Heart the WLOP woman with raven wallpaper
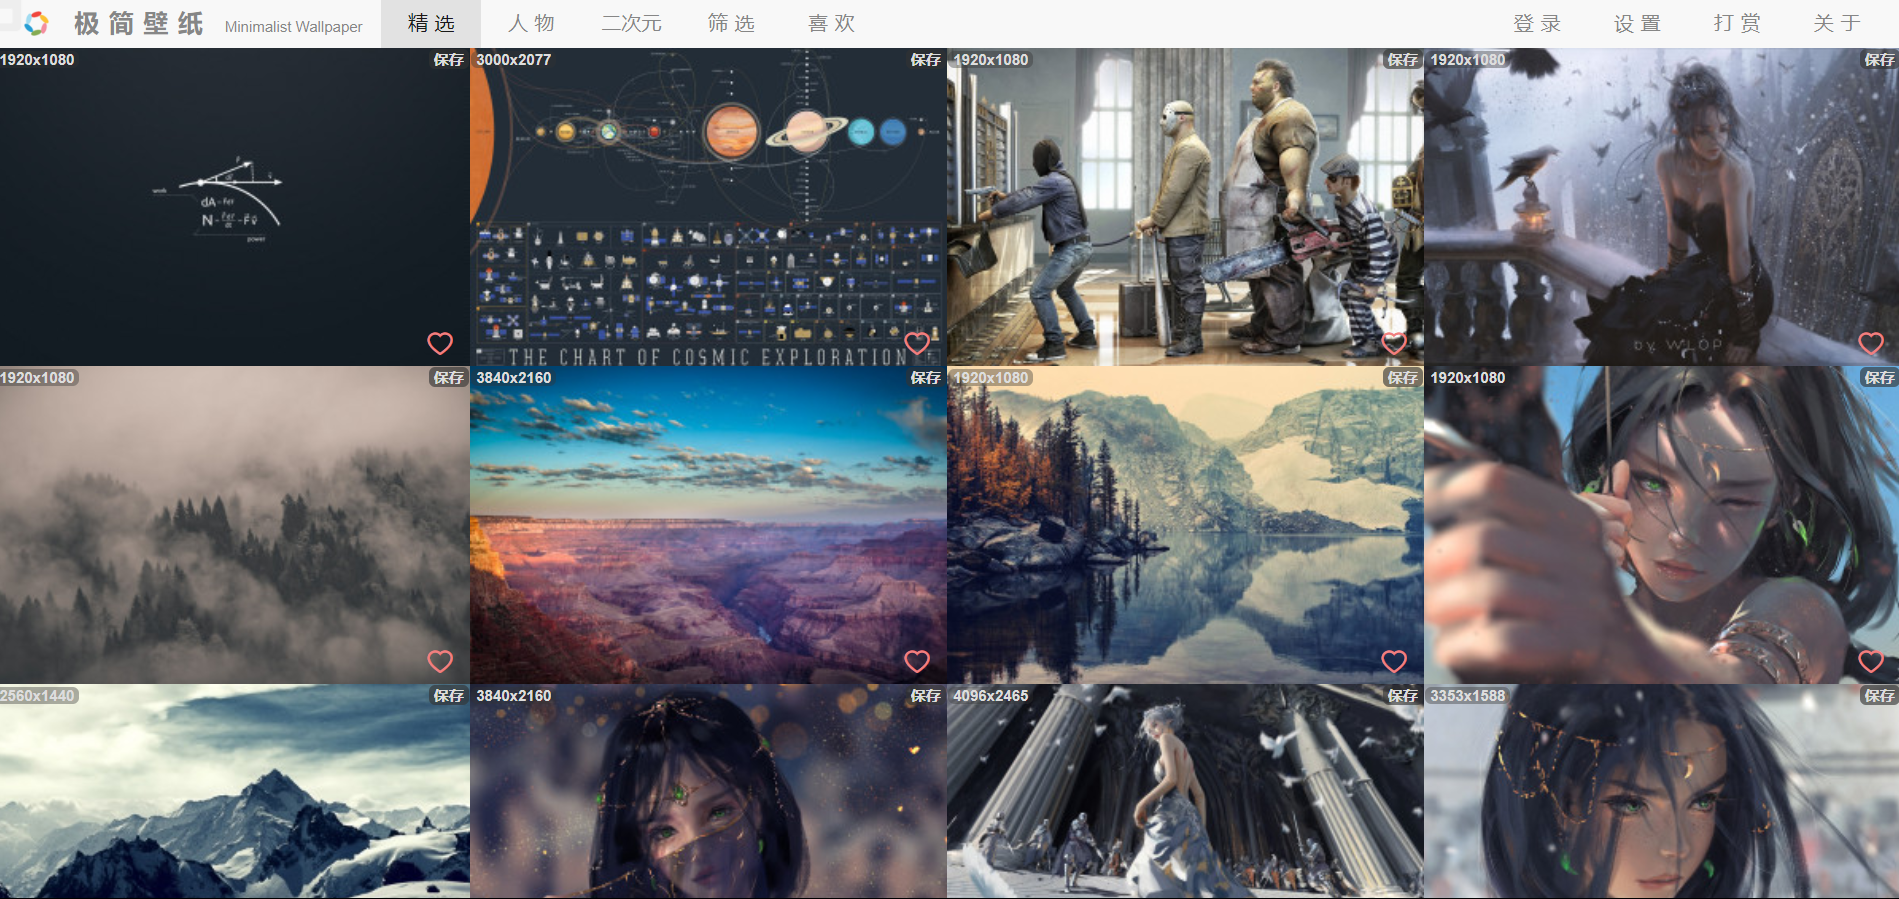Image resolution: width=1899 pixels, height=899 pixels. tap(1871, 343)
